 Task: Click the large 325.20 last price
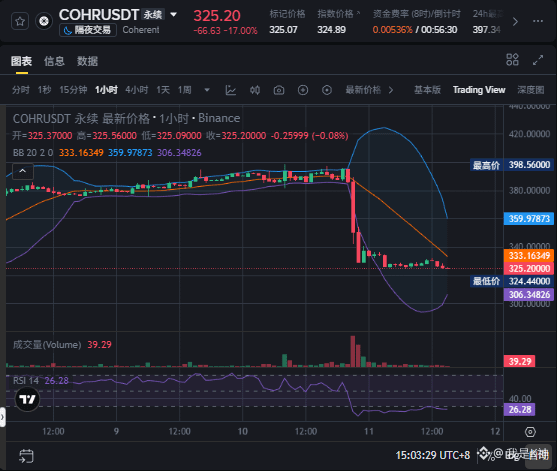[x=217, y=16]
